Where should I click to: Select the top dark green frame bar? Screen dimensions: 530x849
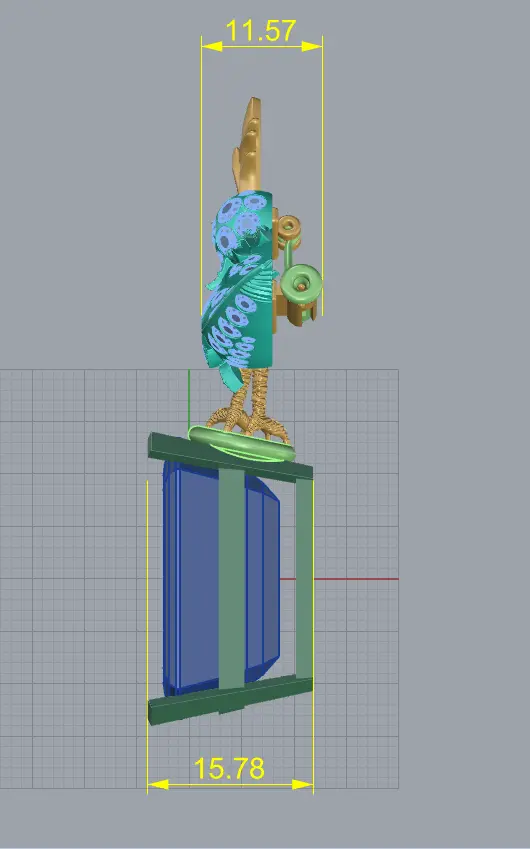point(231,456)
